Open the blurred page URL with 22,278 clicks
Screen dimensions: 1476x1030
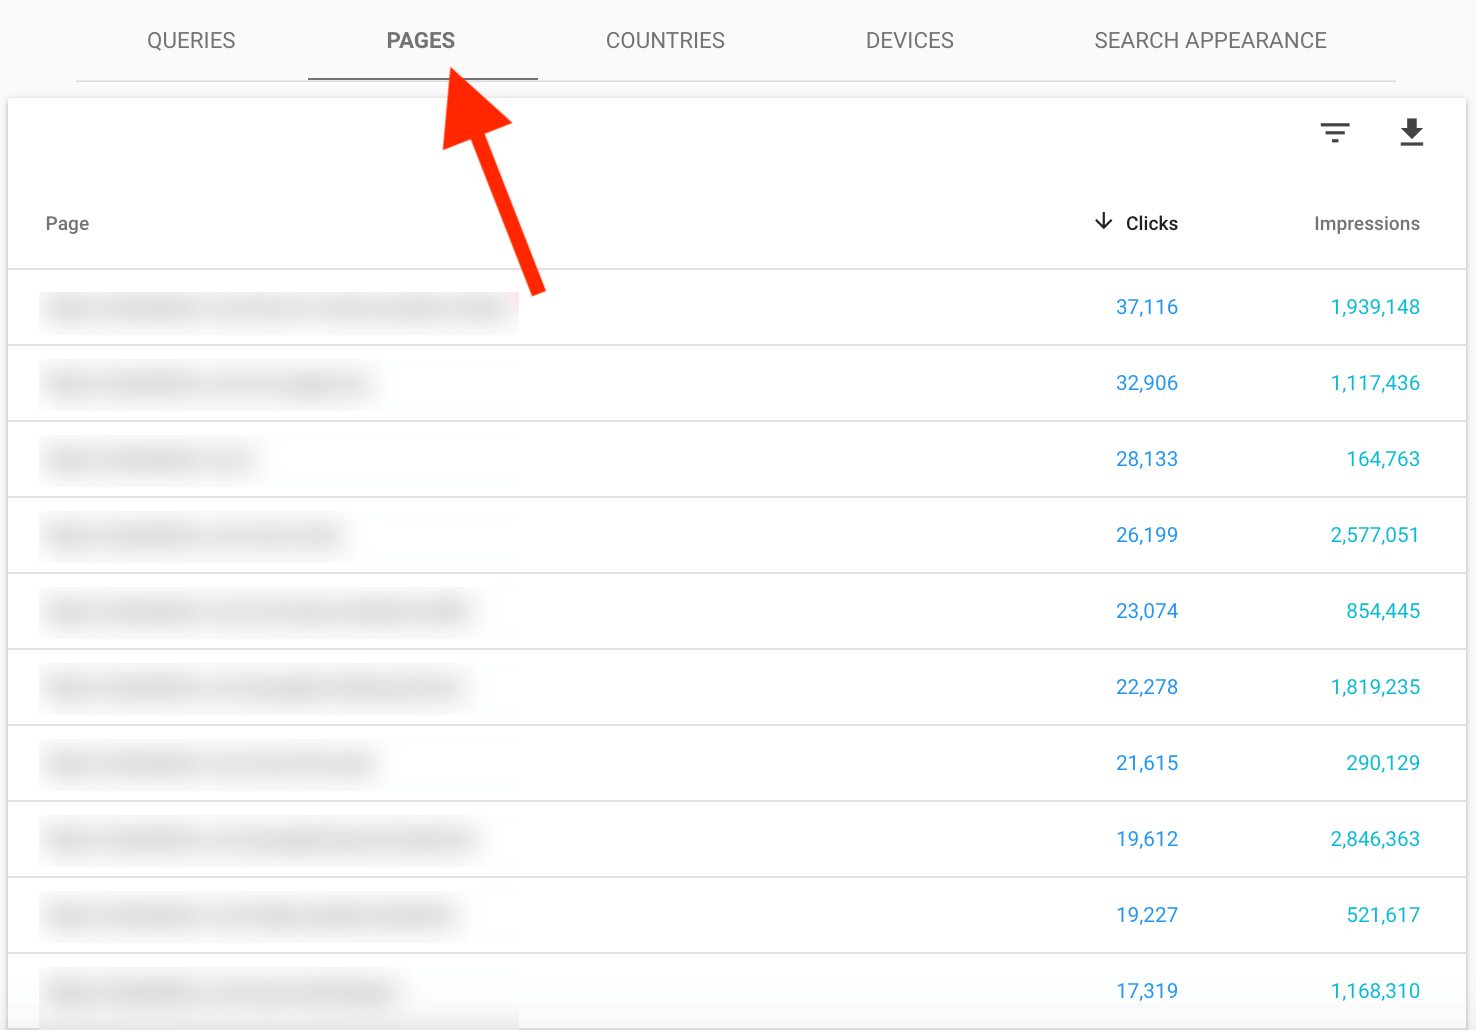[x=255, y=688]
